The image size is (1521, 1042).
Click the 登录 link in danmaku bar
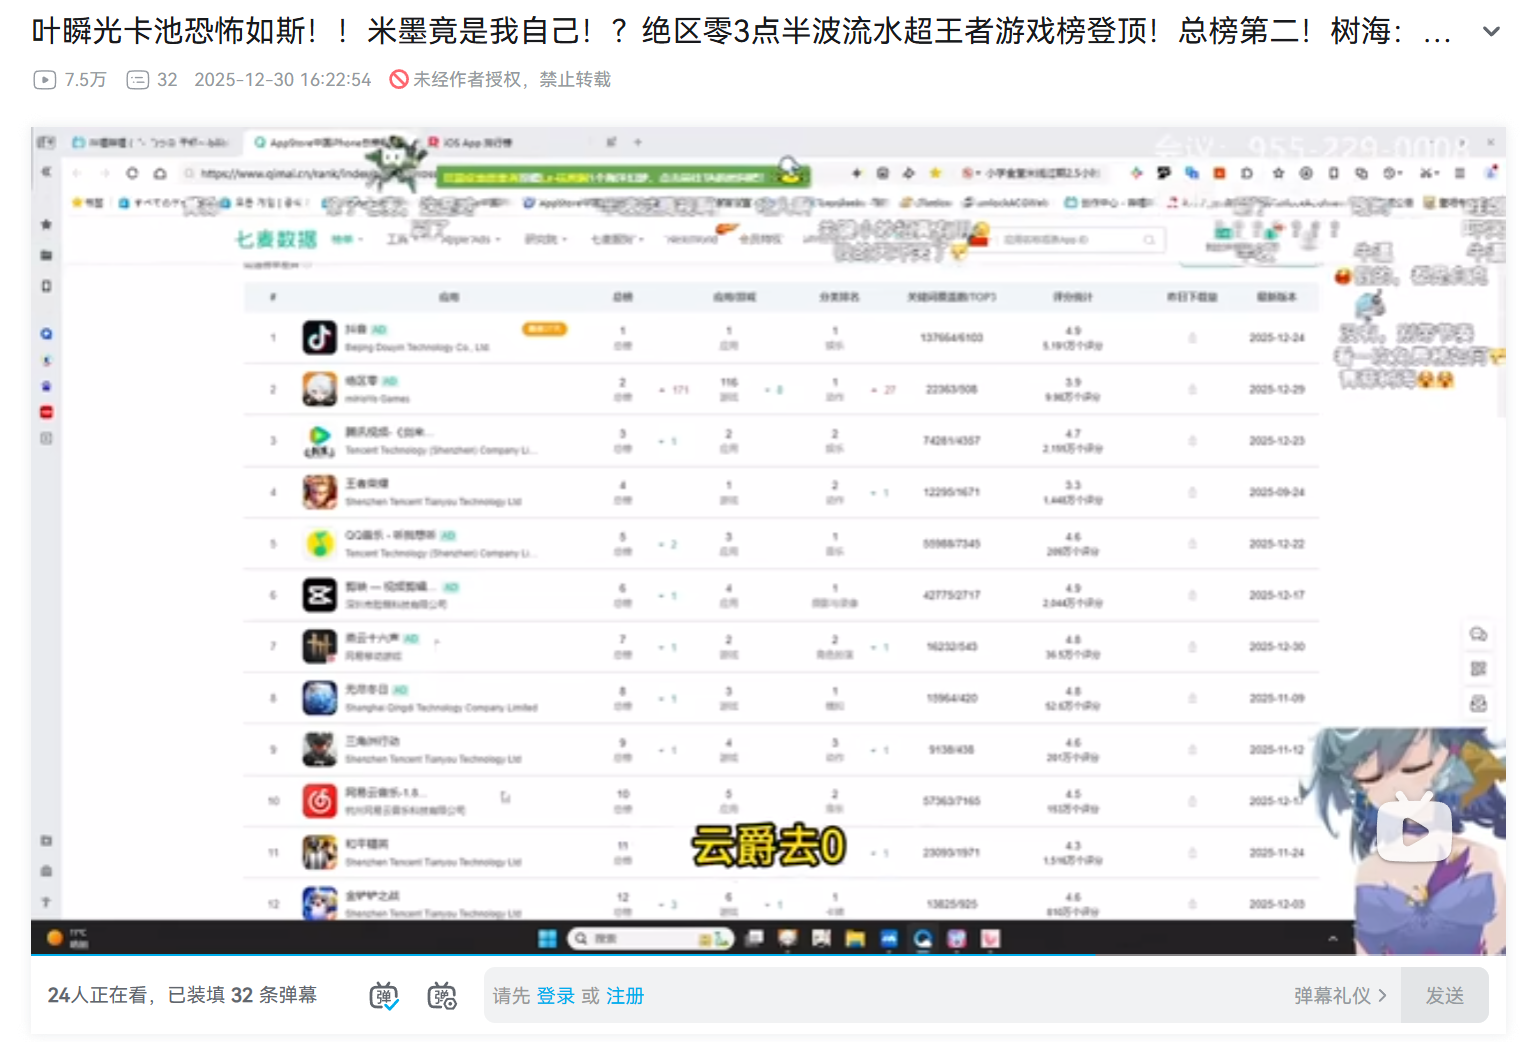coord(556,996)
